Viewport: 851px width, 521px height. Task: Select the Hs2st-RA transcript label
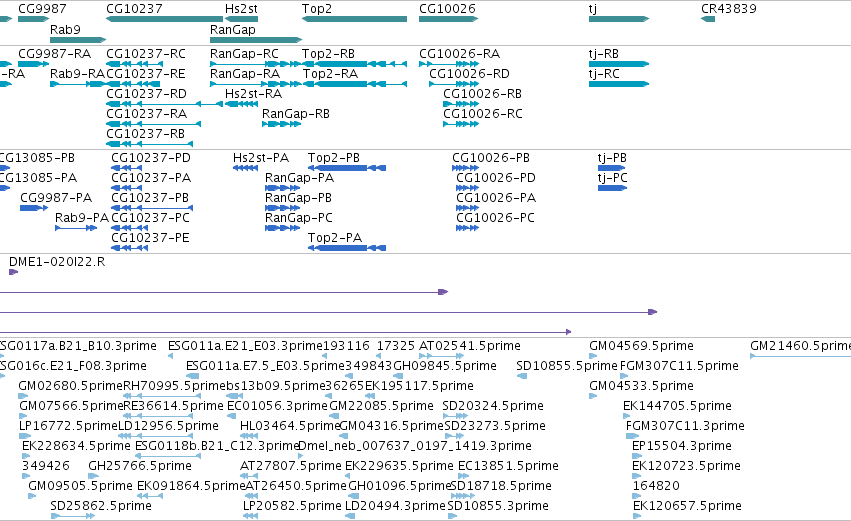coord(253,94)
